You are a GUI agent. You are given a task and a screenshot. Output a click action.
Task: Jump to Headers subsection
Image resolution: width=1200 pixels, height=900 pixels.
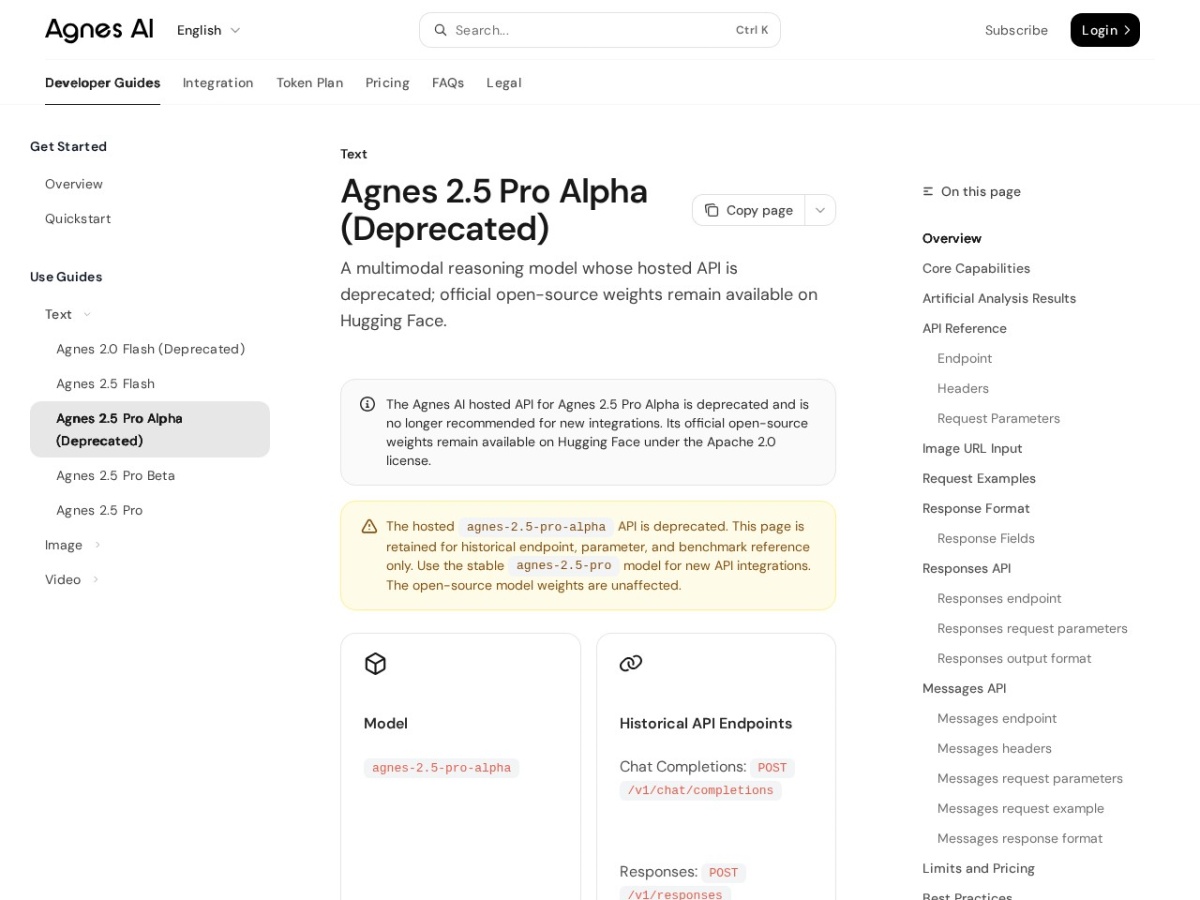[x=963, y=388]
